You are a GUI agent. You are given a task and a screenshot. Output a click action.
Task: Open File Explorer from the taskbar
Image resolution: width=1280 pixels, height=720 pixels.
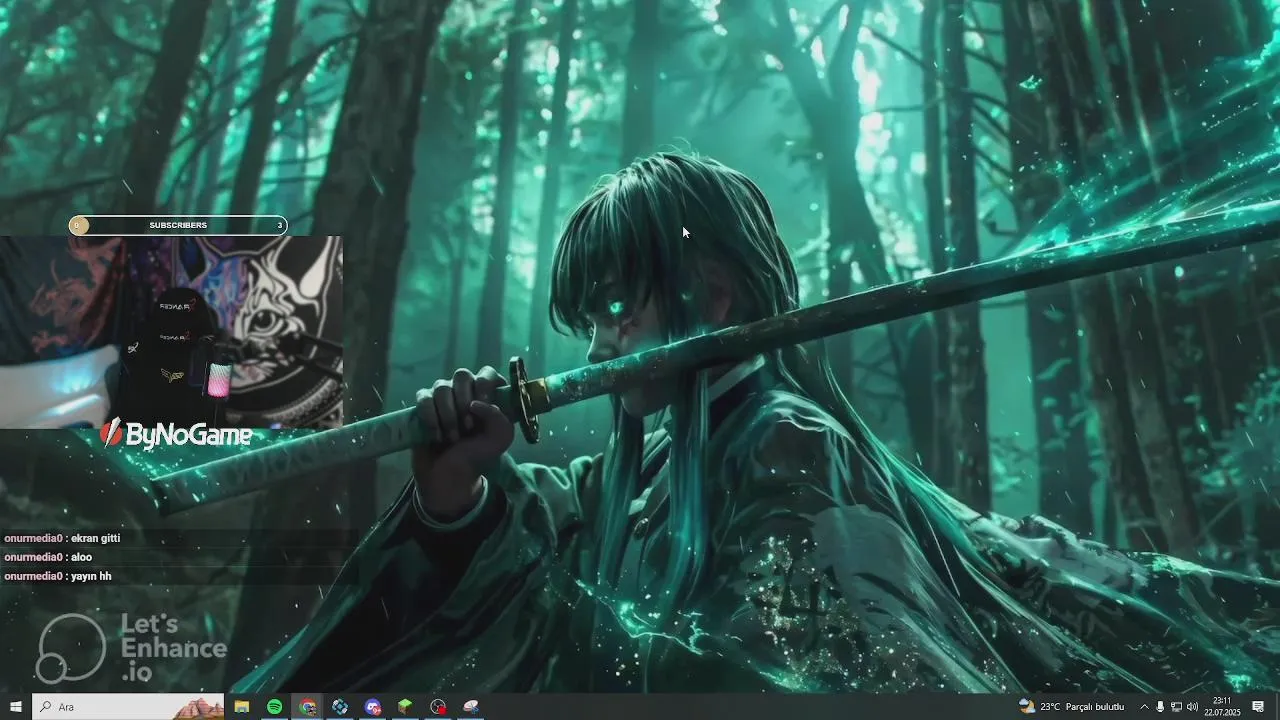tap(242, 707)
